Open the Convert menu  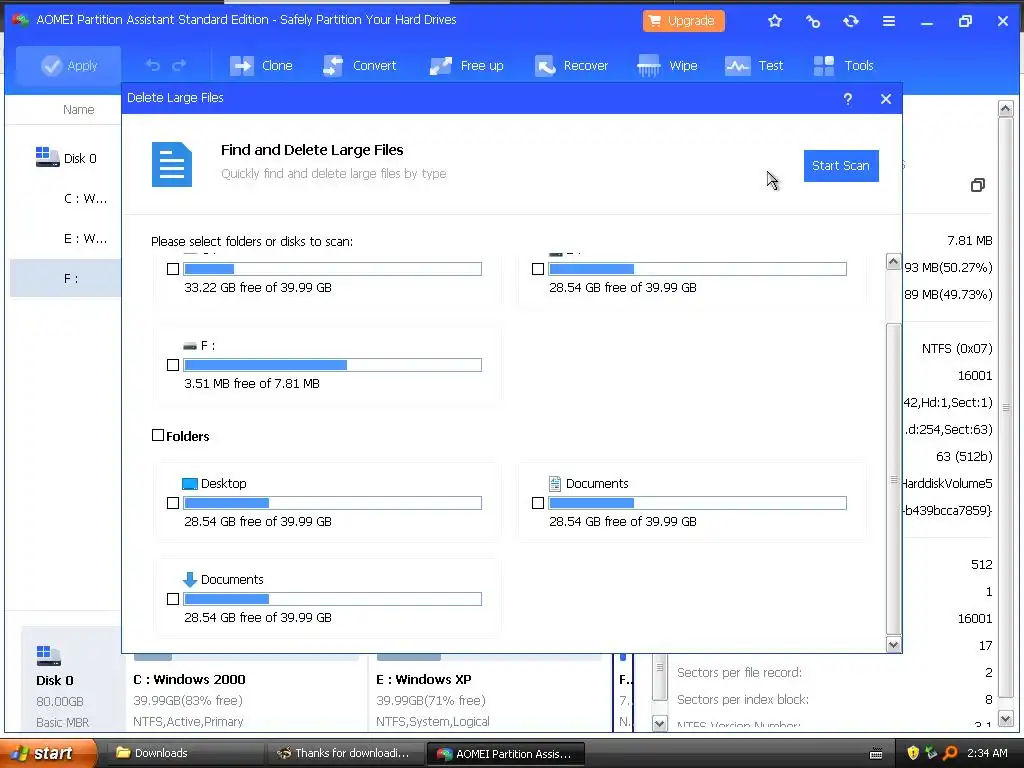coord(360,65)
